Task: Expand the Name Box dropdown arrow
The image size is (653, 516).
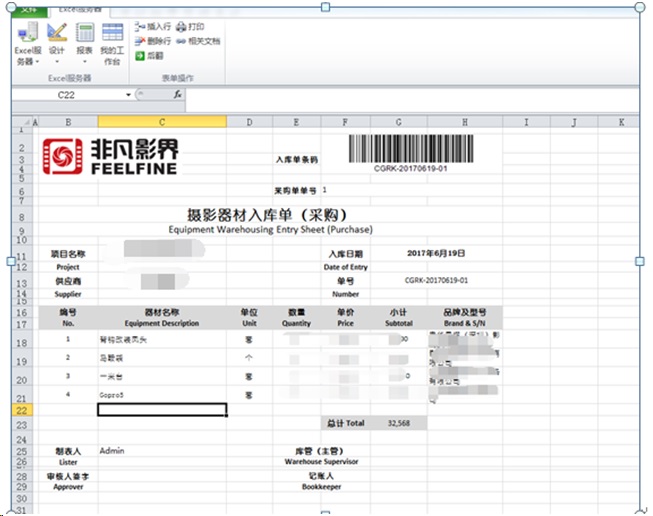Action: pos(129,95)
